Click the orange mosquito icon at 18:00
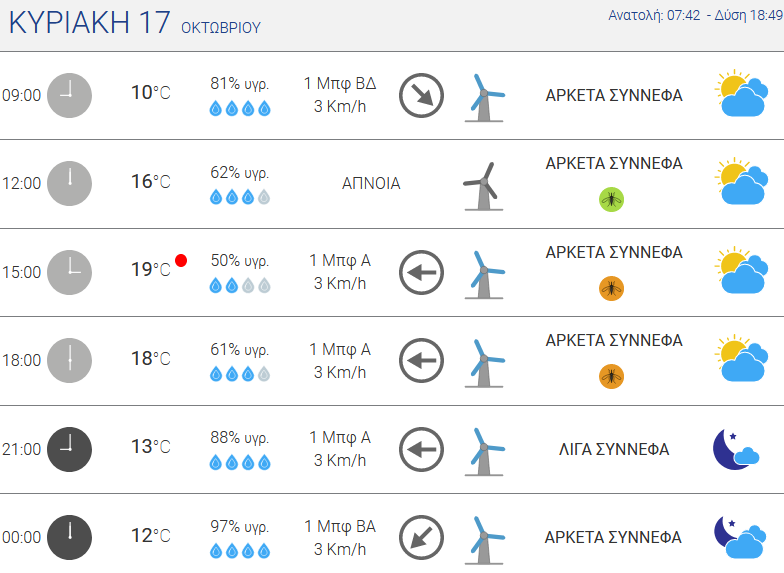 coord(612,376)
